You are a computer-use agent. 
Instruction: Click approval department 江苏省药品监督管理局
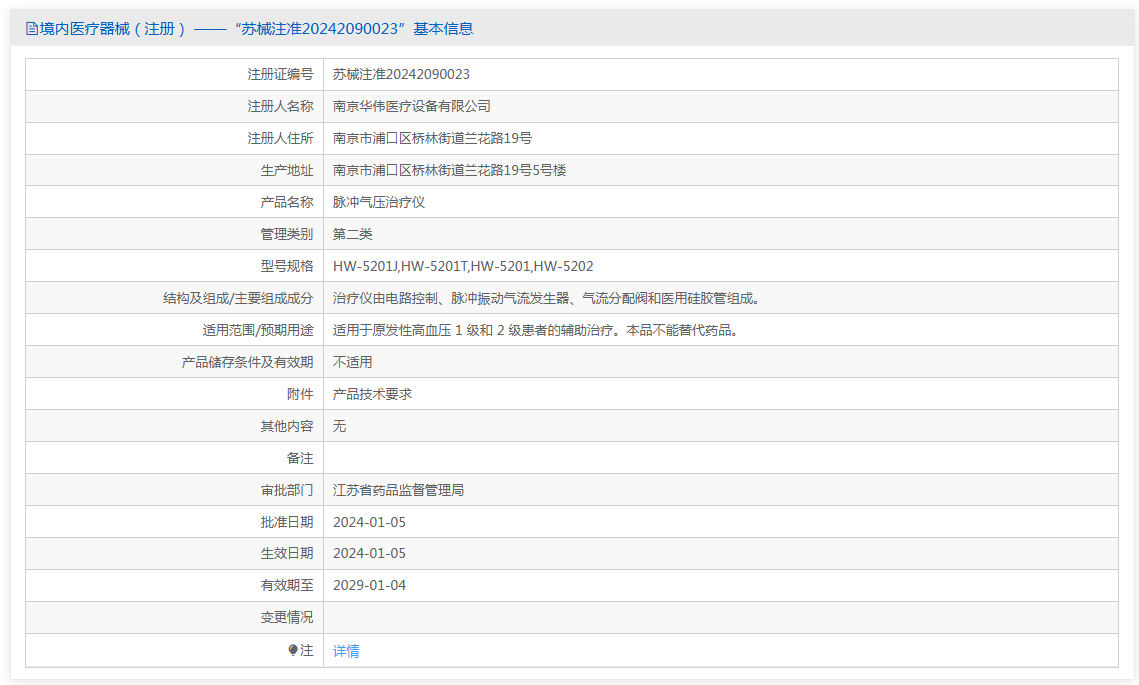click(398, 490)
